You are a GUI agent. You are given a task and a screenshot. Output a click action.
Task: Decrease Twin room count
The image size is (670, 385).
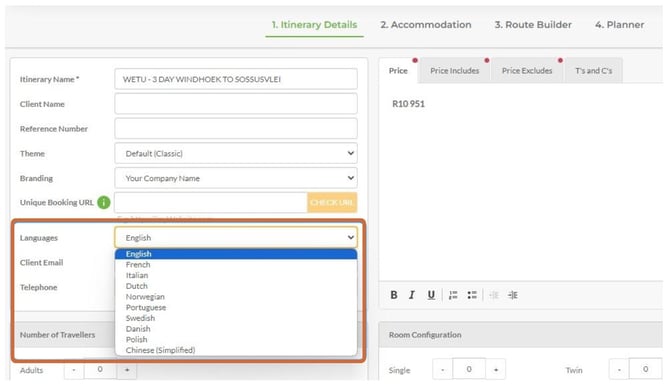tap(619, 370)
